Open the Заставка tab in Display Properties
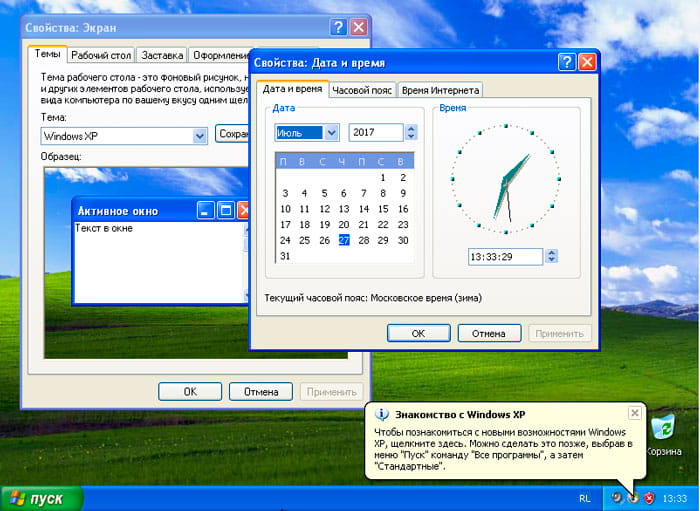 pos(162,55)
